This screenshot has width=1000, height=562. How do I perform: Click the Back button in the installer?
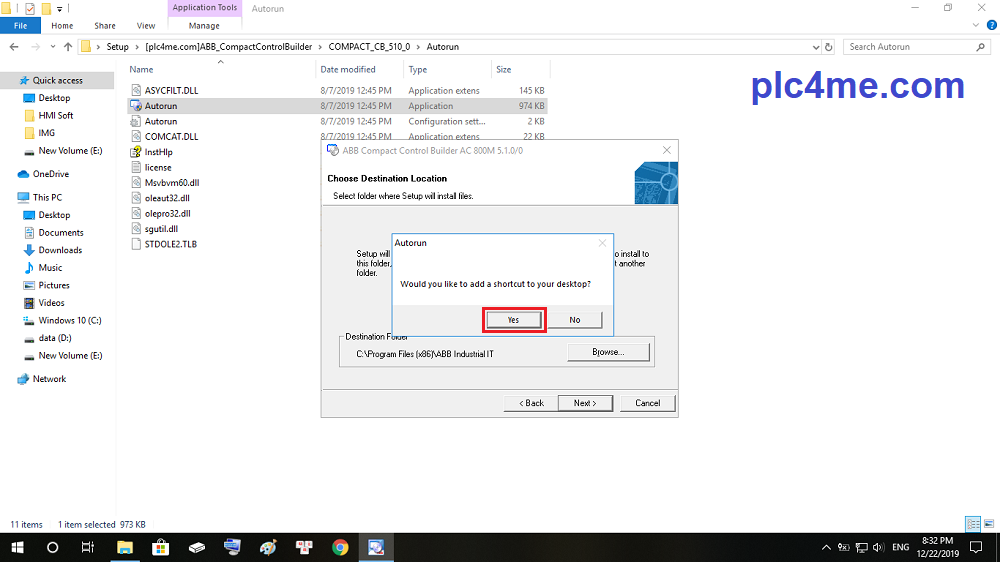pos(531,403)
